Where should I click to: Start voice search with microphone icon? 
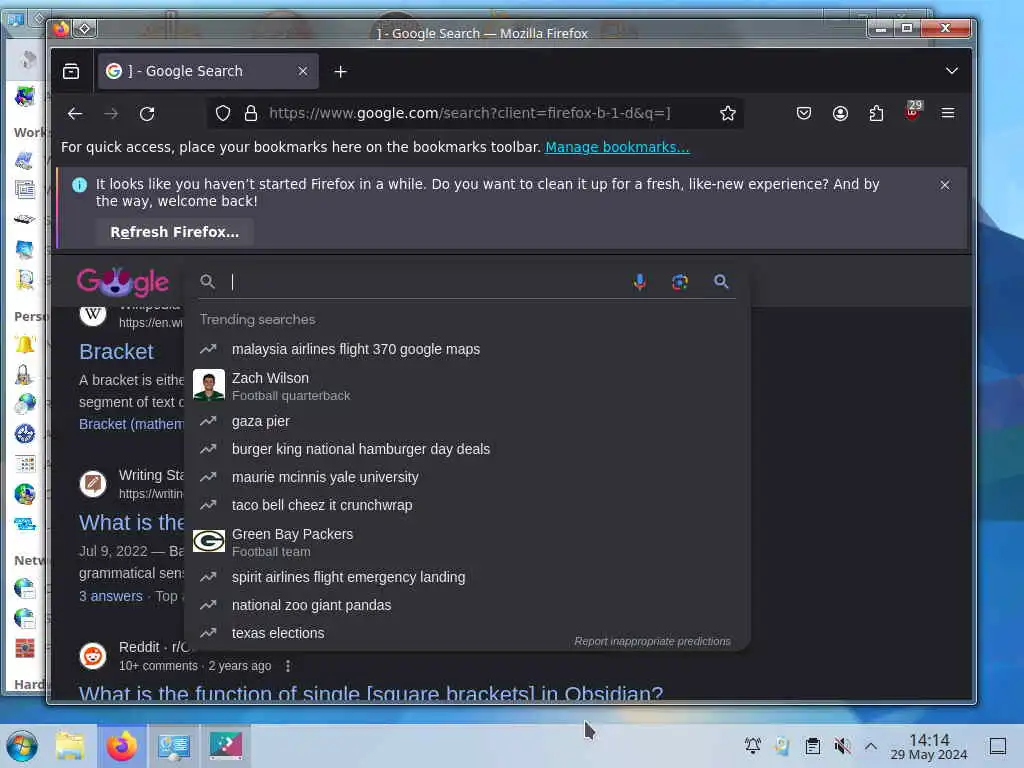coord(640,281)
